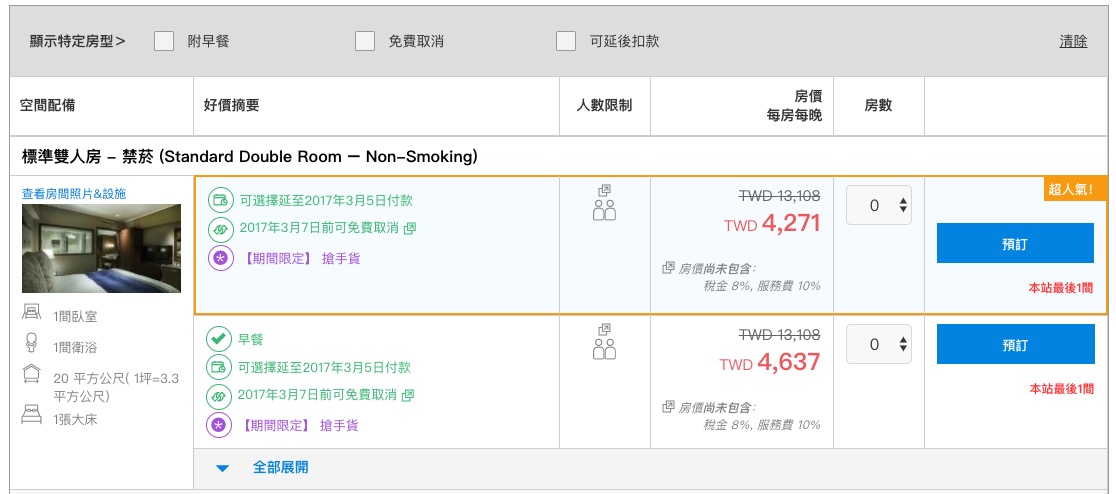Open room count dropdown for TWD 4,271 offer
This screenshot has height=494, width=1116.
tap(879, 206)
